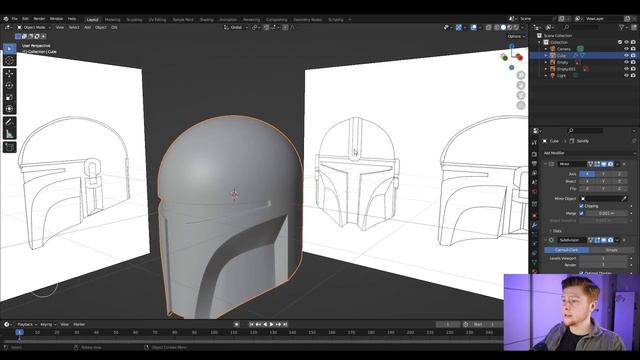Viewport: 640px width, 360px height.
Task: Click the Mirror Object eyedropper icon
Action: (x=624, y=199)
